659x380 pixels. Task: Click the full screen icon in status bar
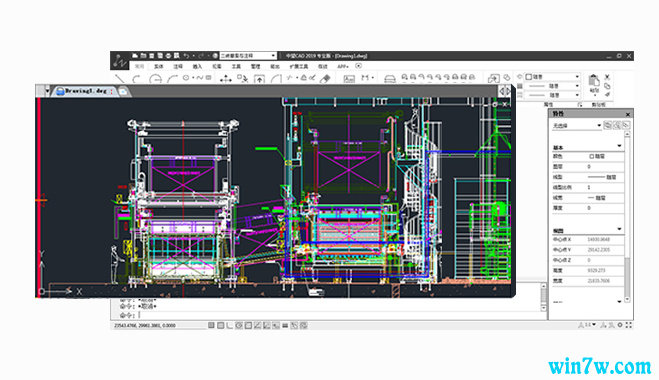(x=629, y=325)
